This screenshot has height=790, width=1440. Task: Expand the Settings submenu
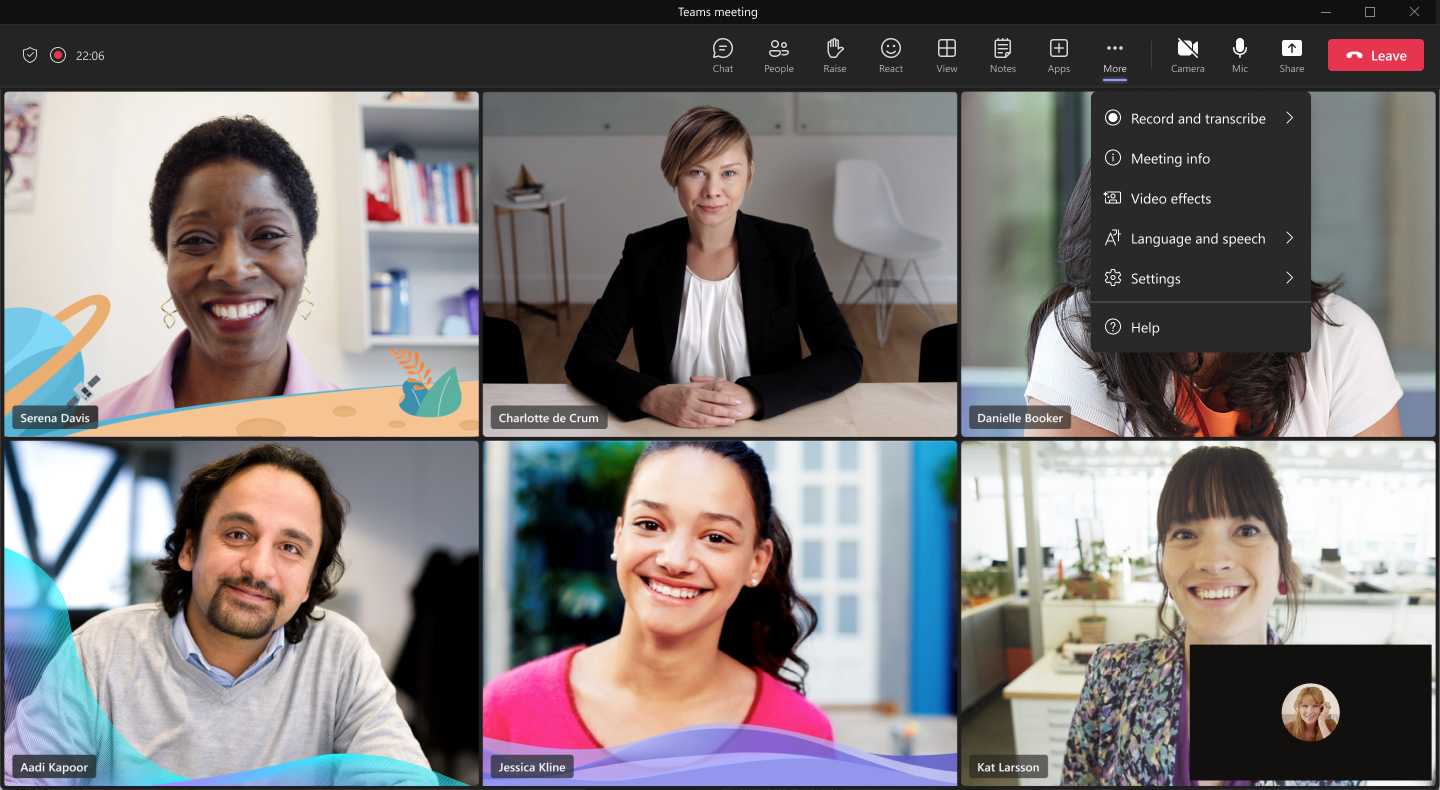(x=1200, y=278)
